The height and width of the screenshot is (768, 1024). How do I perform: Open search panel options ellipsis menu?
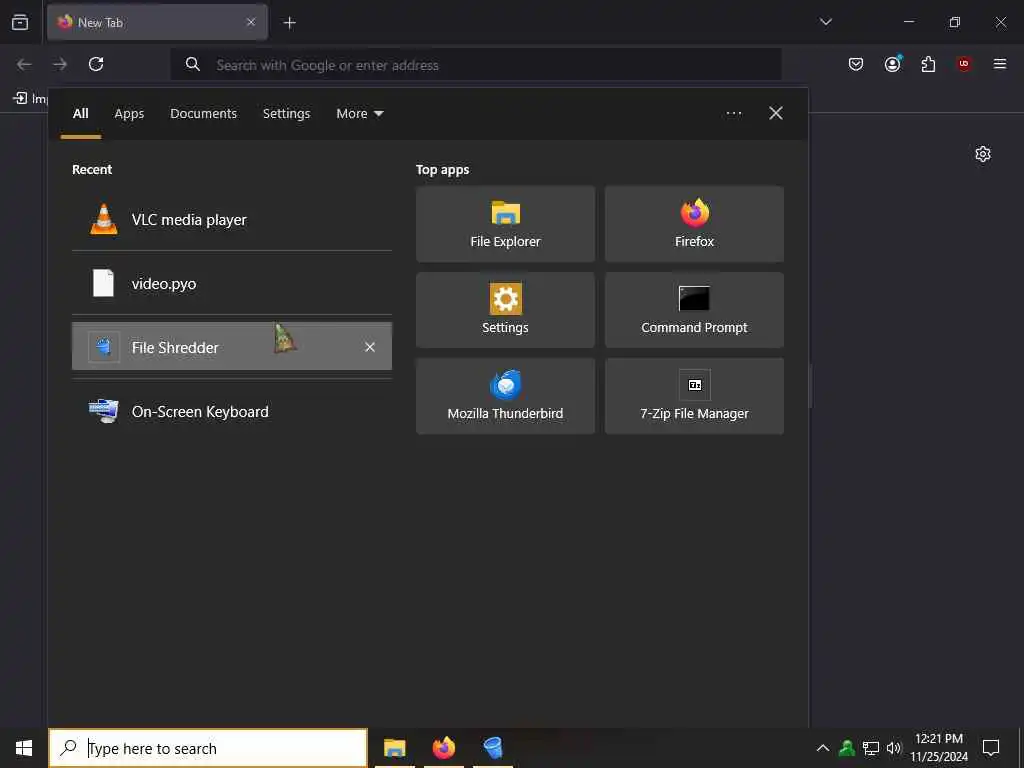734,113
